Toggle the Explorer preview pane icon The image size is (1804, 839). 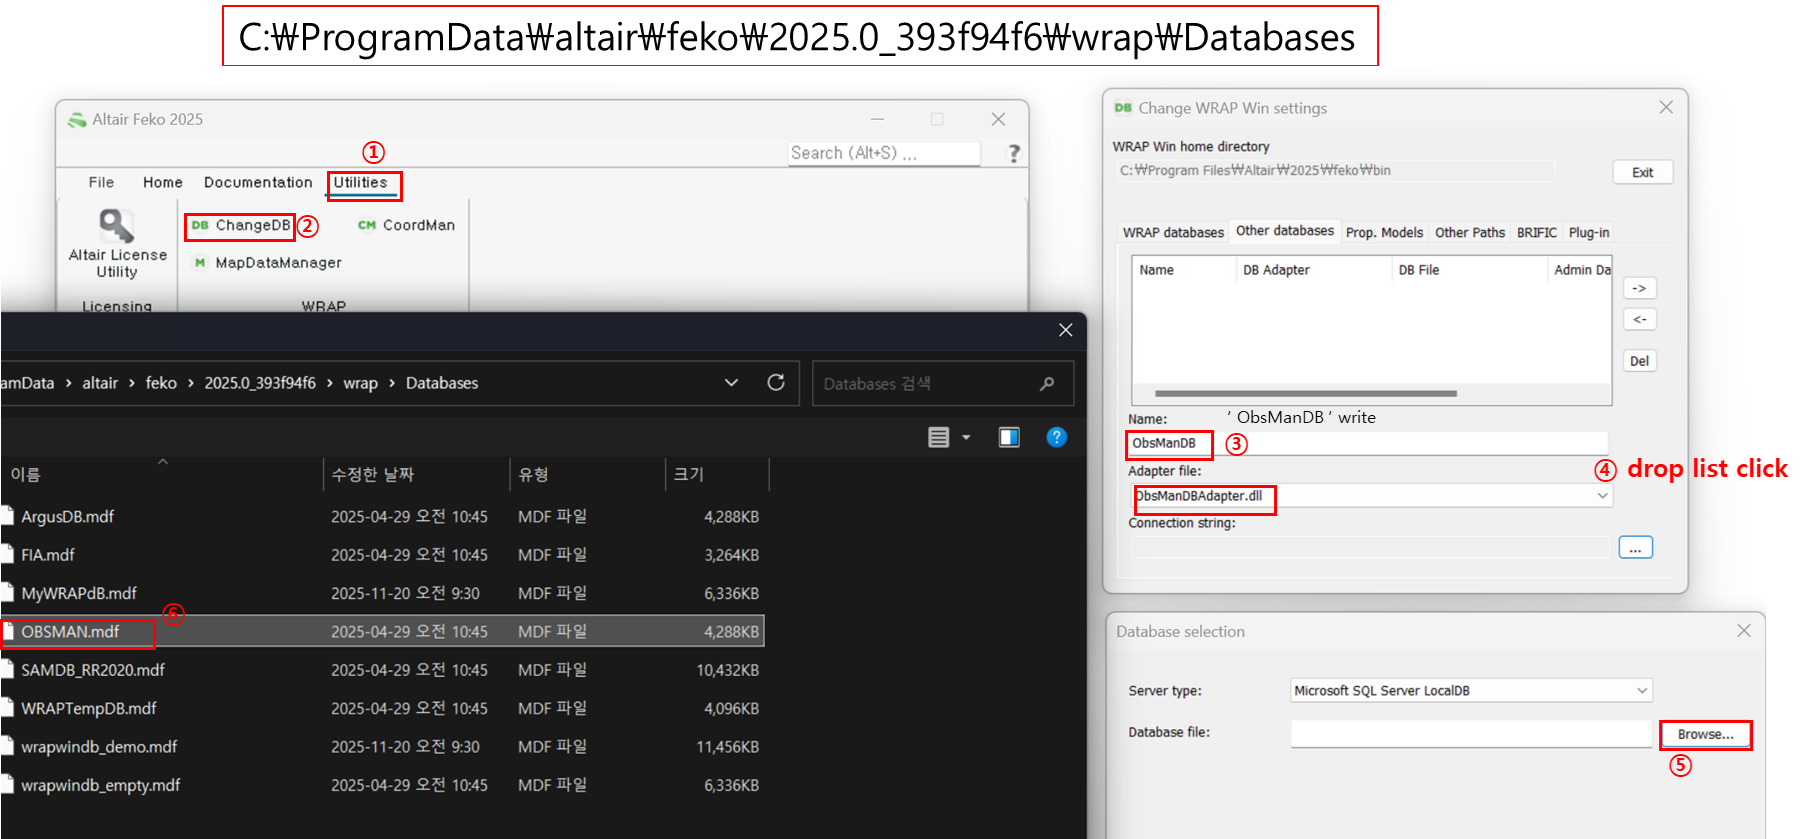pyautogui.click(x=1009, y=437)
